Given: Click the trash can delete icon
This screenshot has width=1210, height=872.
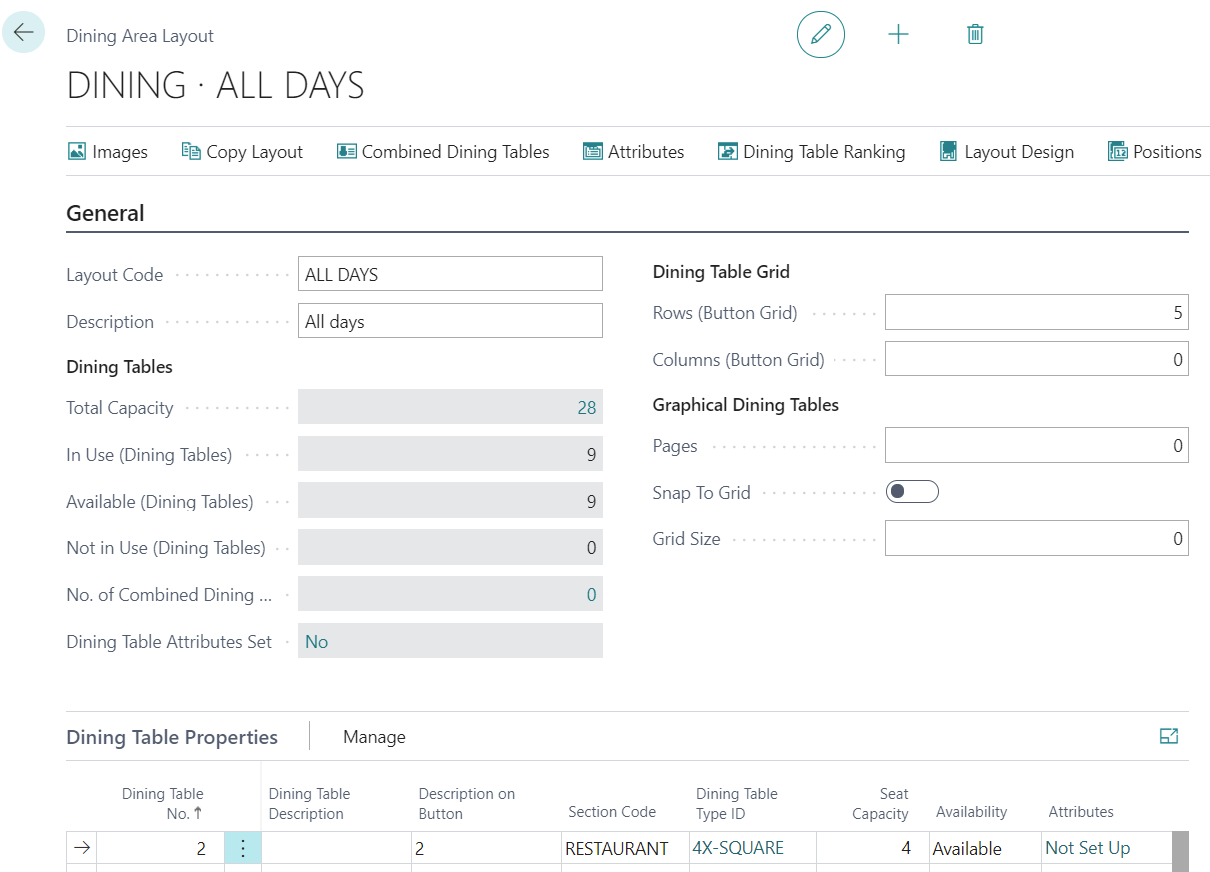Looking at the screenshot, I should tap(975, 35).
